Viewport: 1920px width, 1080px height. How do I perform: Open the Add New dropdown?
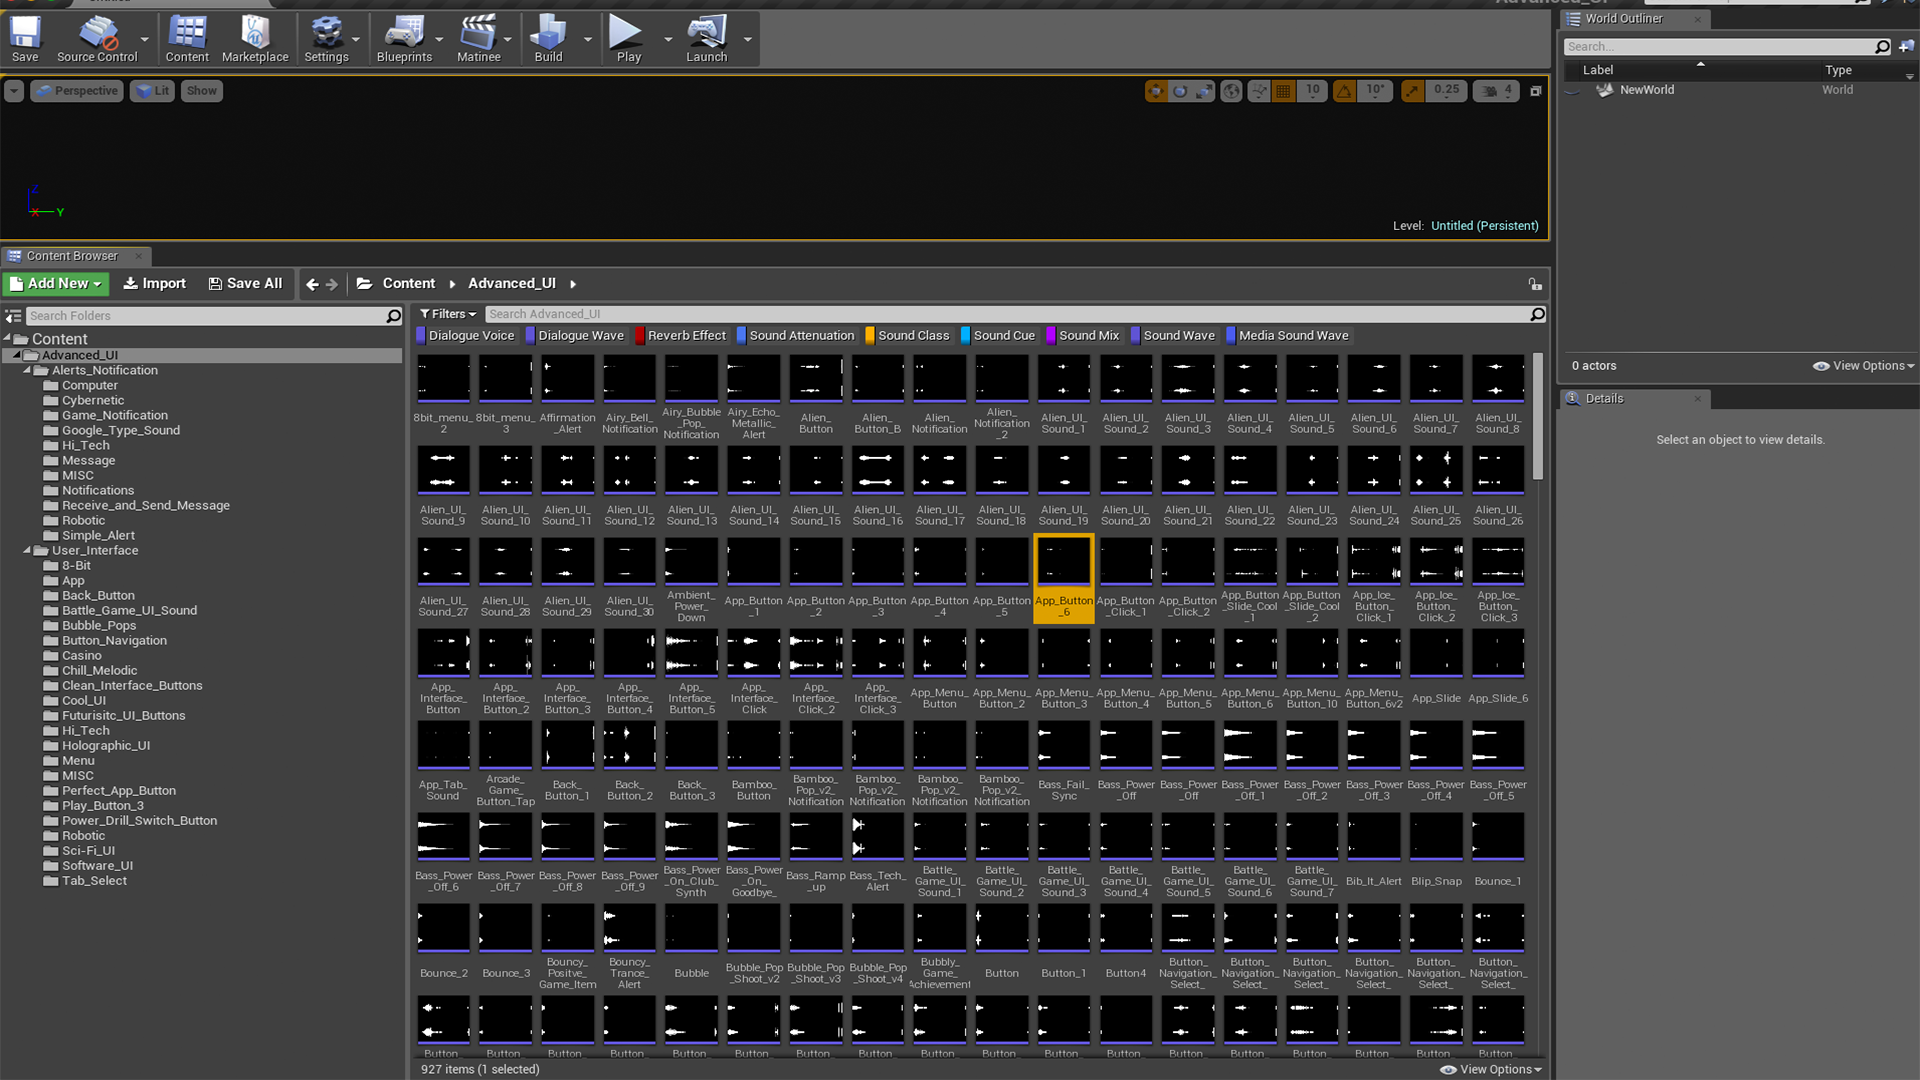(56, 284)
